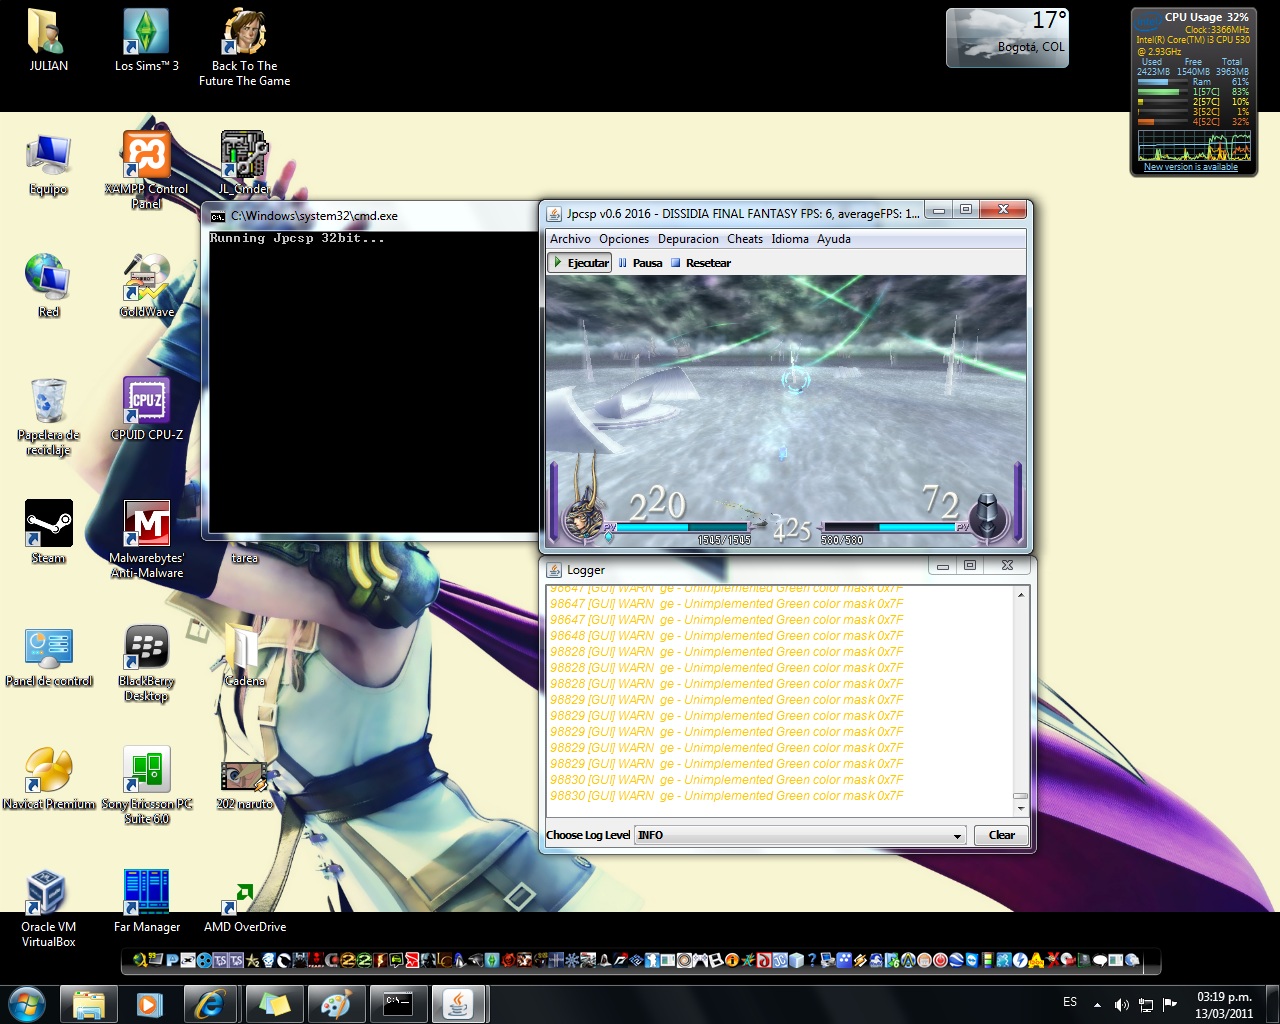Click the Logger scrollbar up arrow
The image size is (1280, 1024).
pos(1021,595)
